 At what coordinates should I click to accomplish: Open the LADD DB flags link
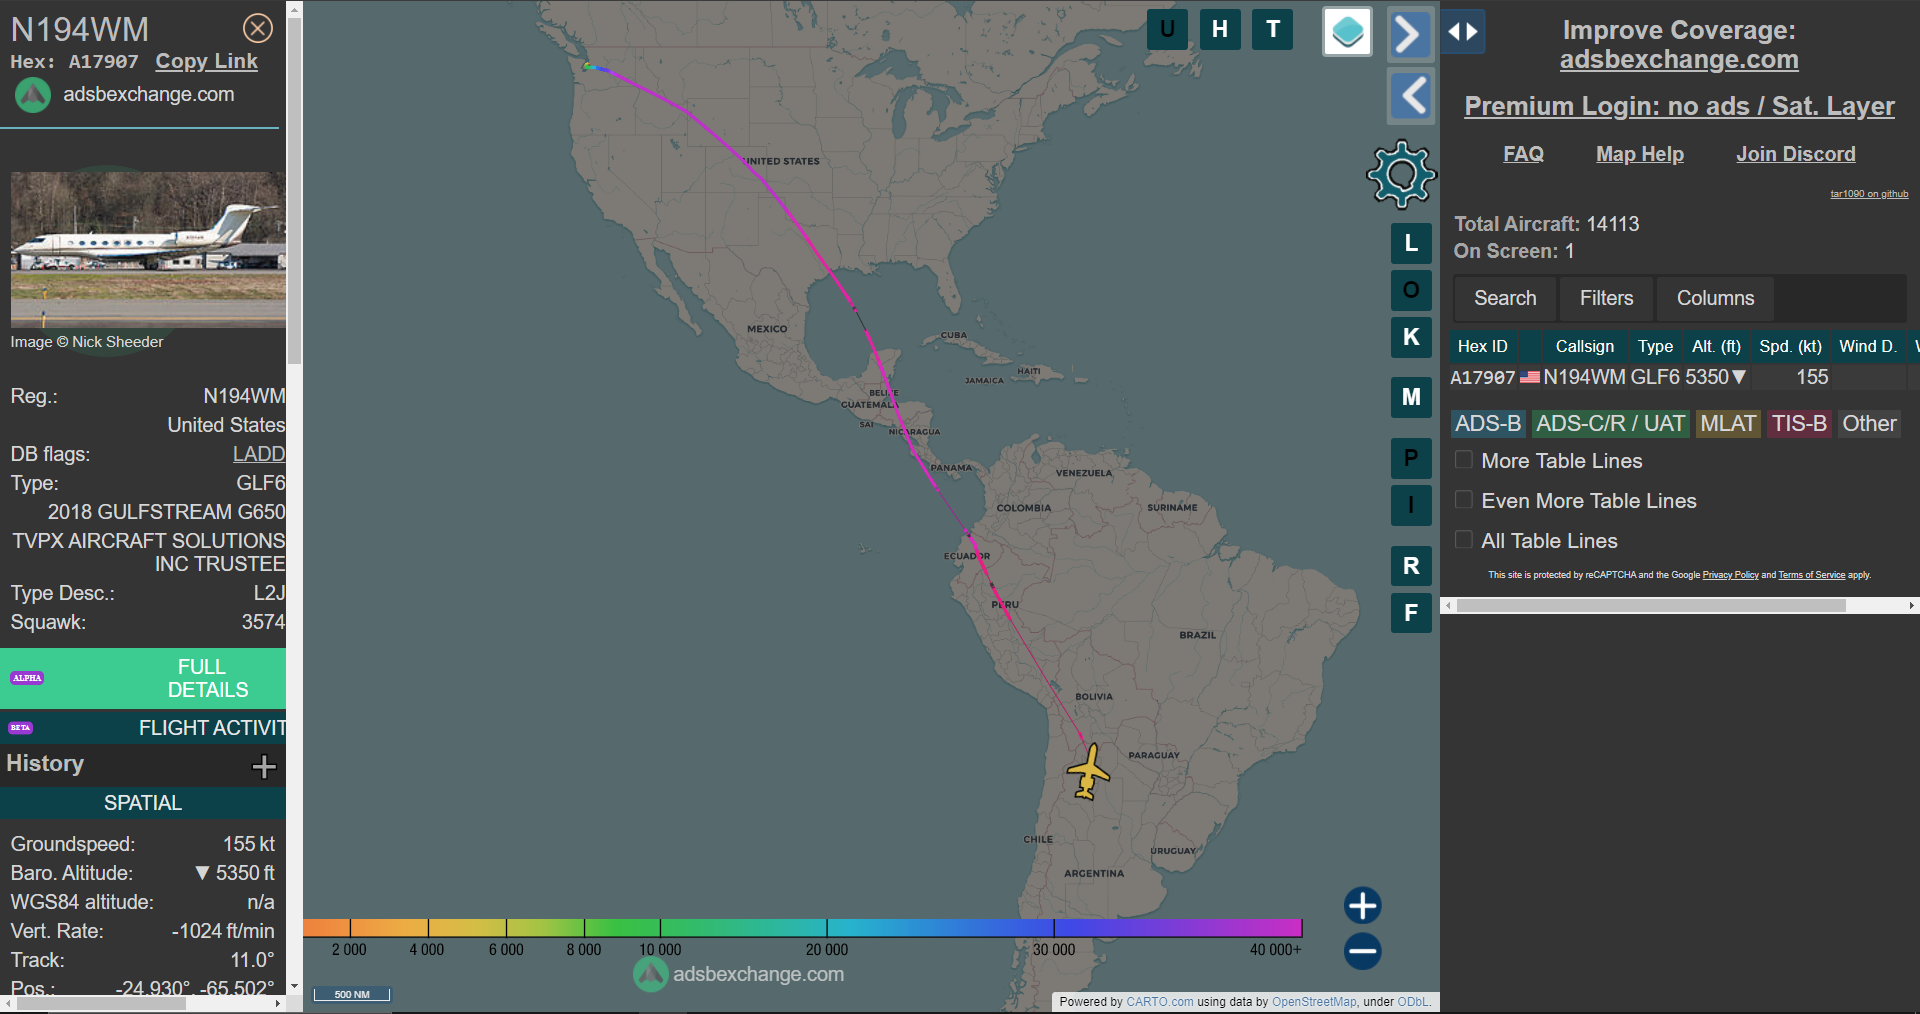(x=259, y=454)
